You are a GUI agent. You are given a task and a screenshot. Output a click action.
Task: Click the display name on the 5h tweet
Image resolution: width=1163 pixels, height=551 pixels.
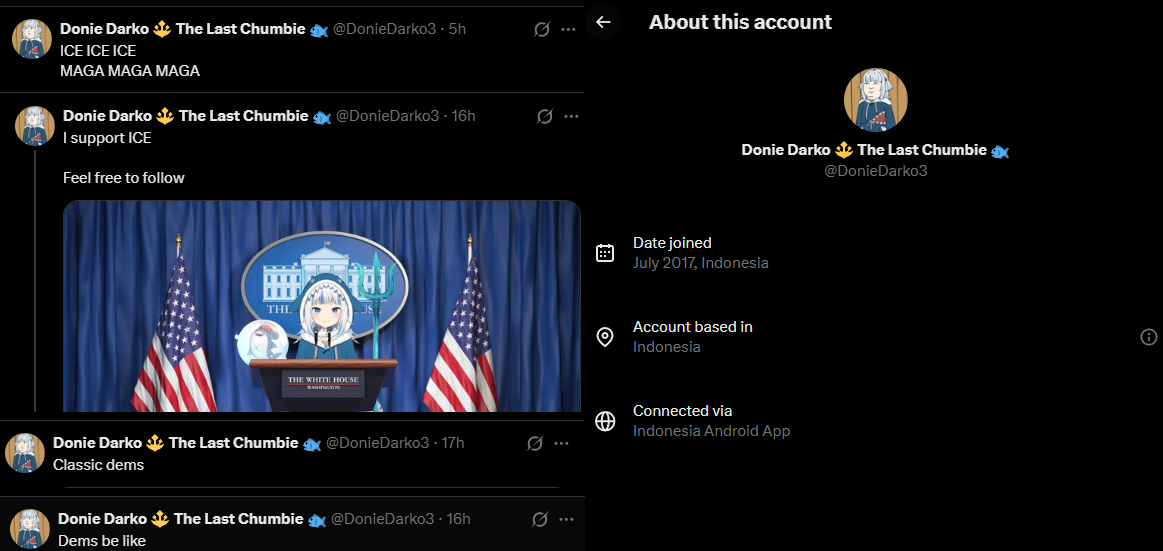[x=194, y=29]
